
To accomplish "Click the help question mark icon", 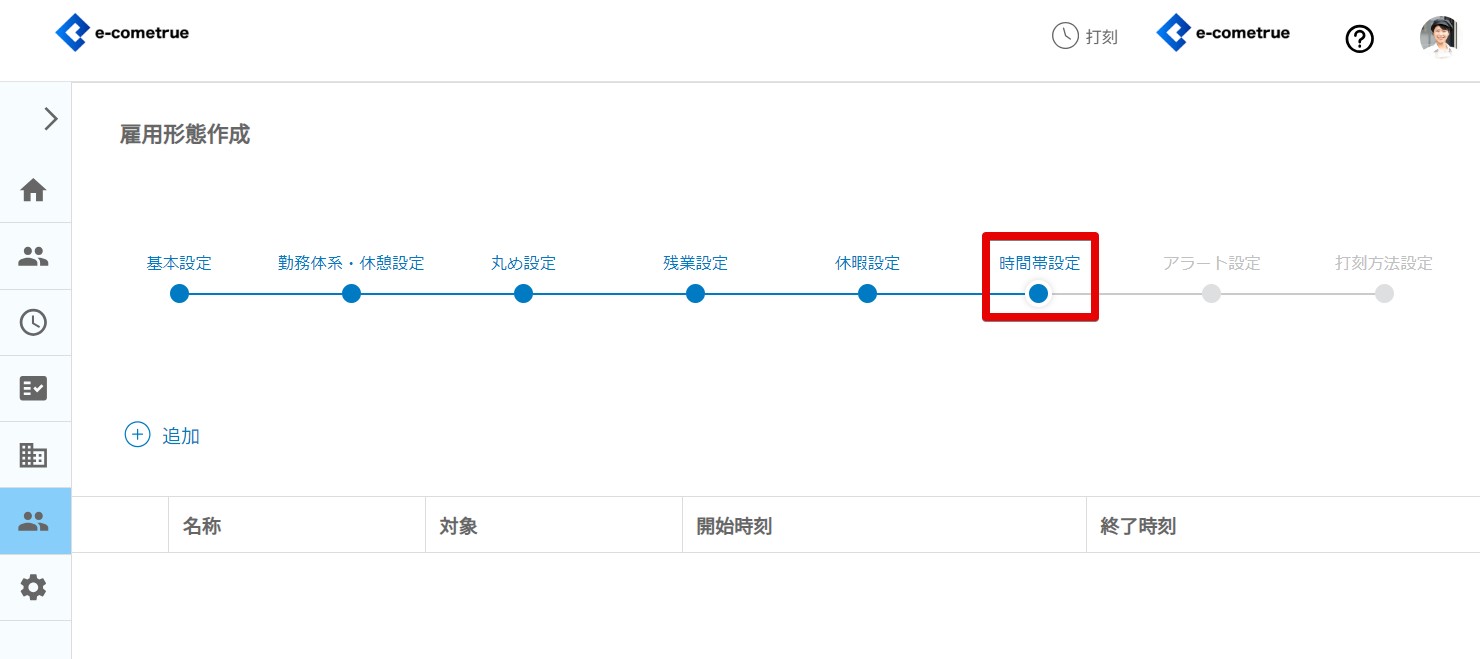I will [1359, 39].
